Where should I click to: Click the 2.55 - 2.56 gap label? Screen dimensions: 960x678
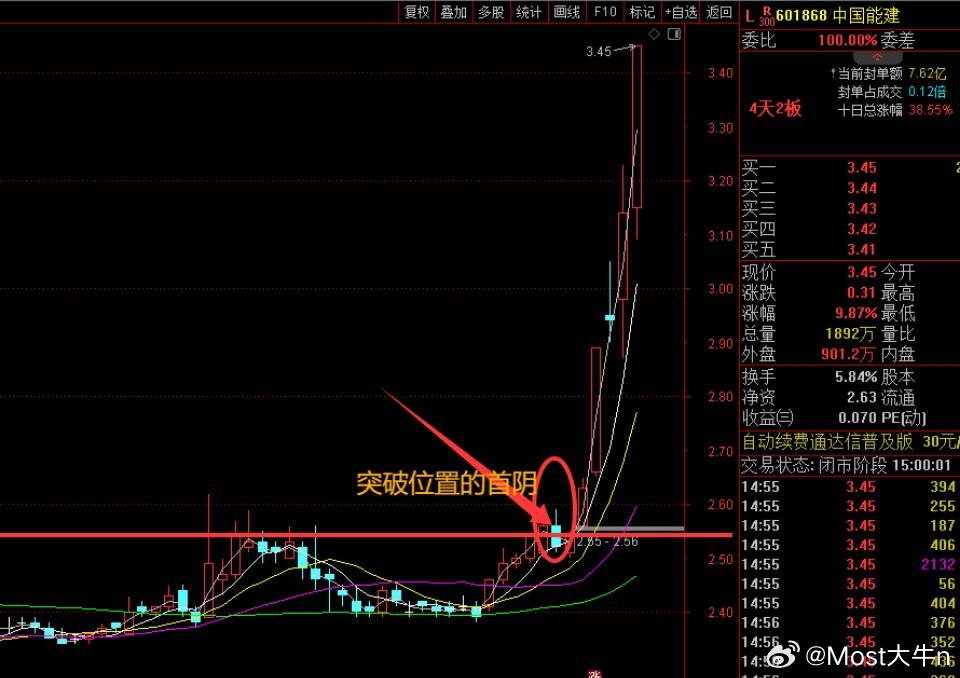point(607,541)
